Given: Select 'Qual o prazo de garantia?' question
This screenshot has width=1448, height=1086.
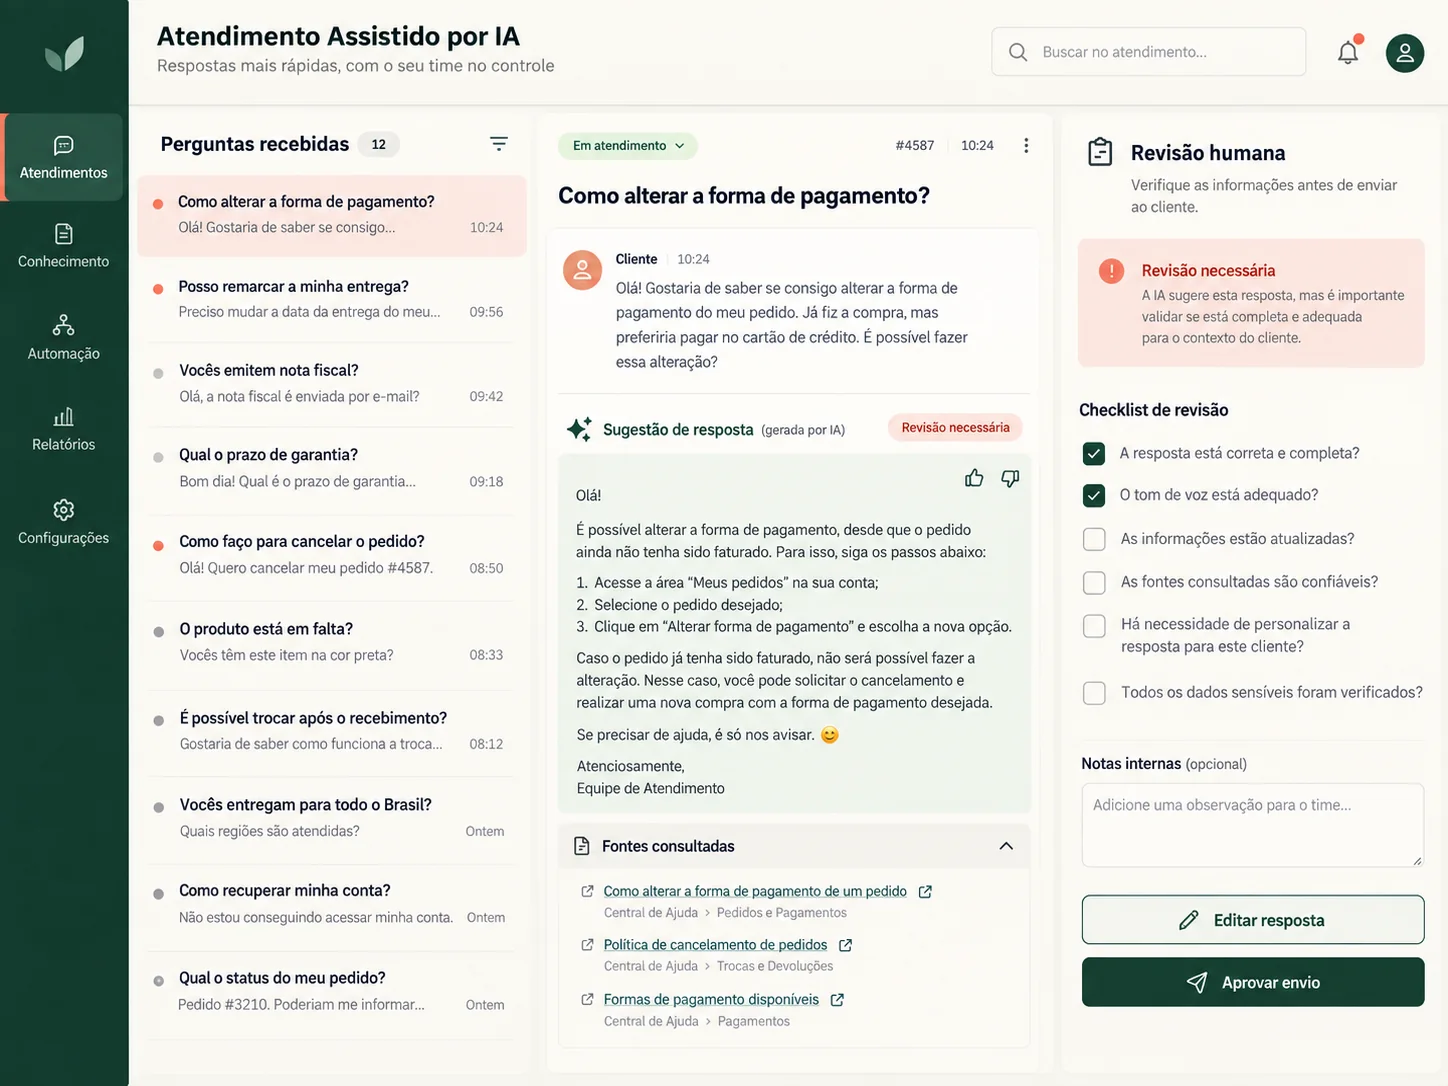Looking at the screenshot, I should click(x=332, y=468).
